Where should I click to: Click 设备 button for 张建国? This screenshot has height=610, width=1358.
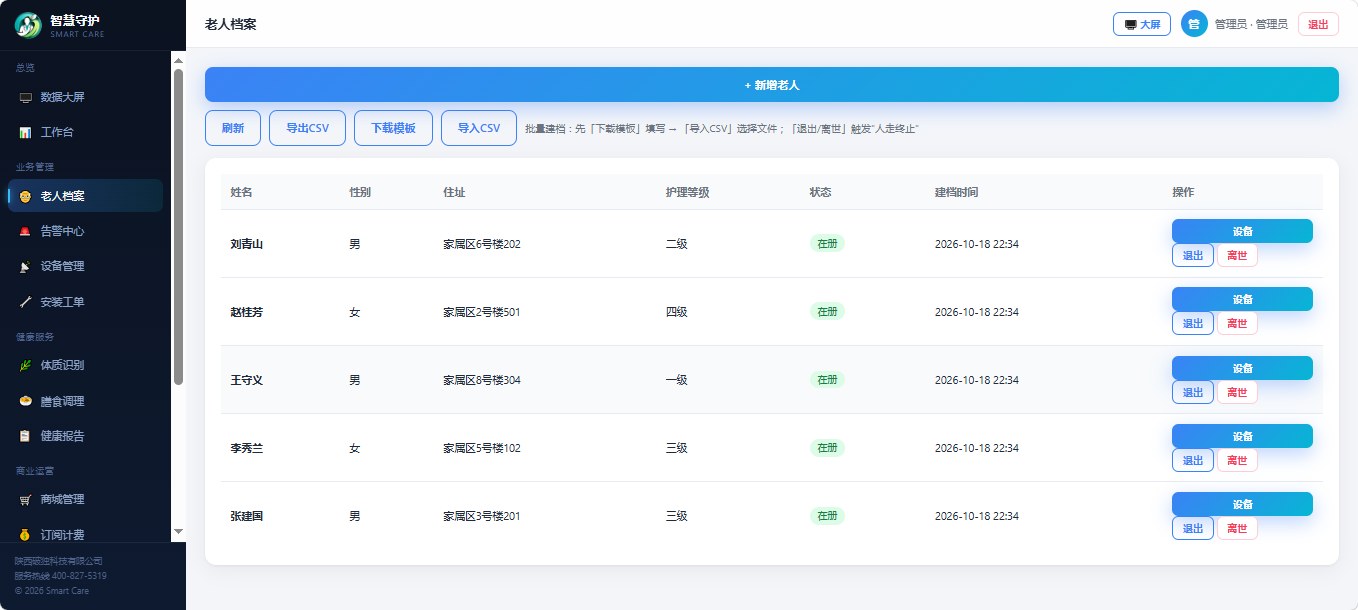point(1242,504)
